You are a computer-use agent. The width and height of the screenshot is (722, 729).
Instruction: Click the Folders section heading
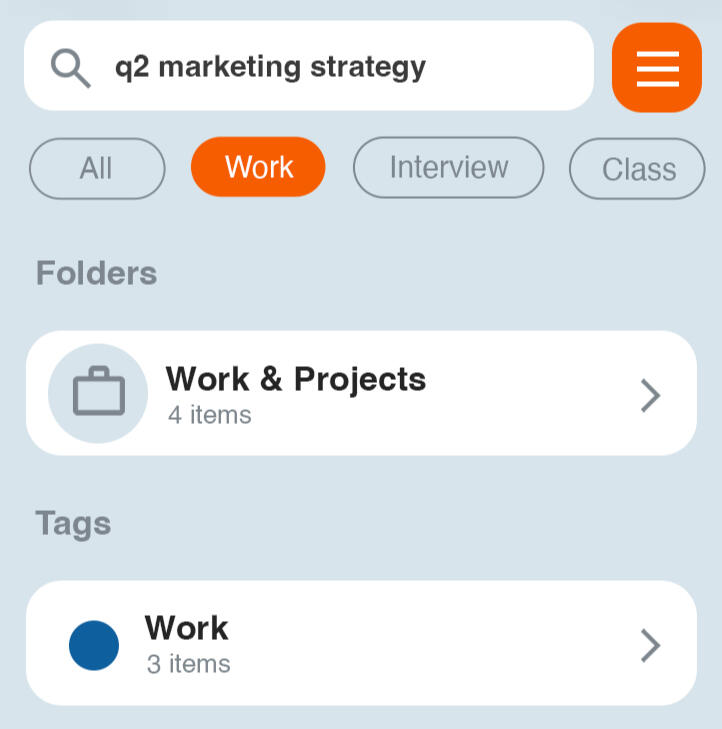click(97, 273)
